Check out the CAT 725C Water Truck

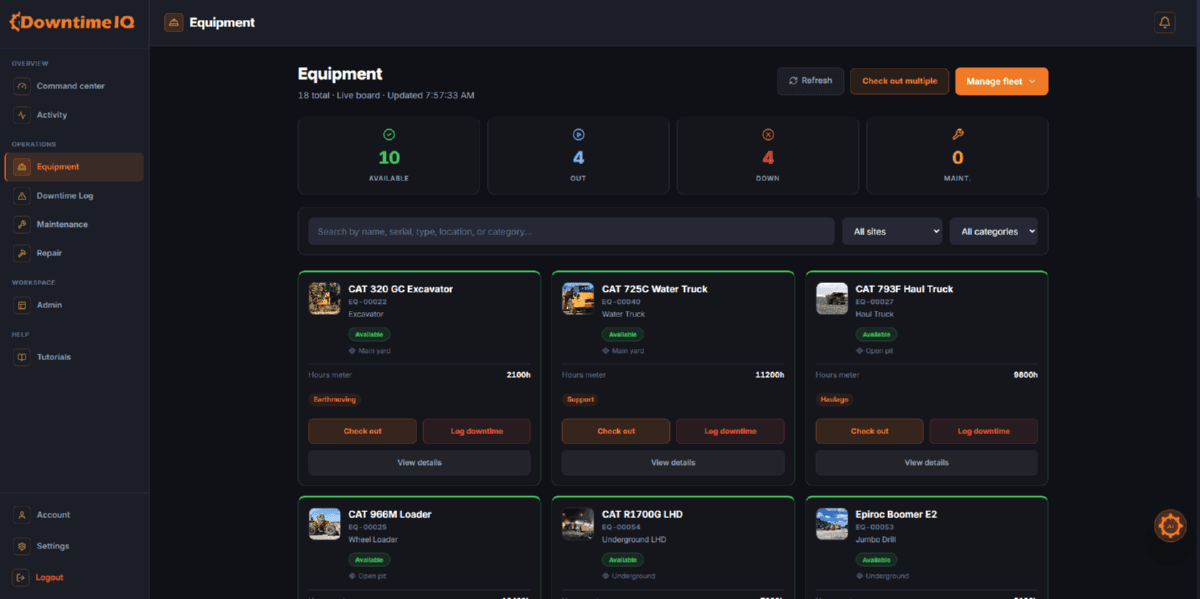coord(616,431)
